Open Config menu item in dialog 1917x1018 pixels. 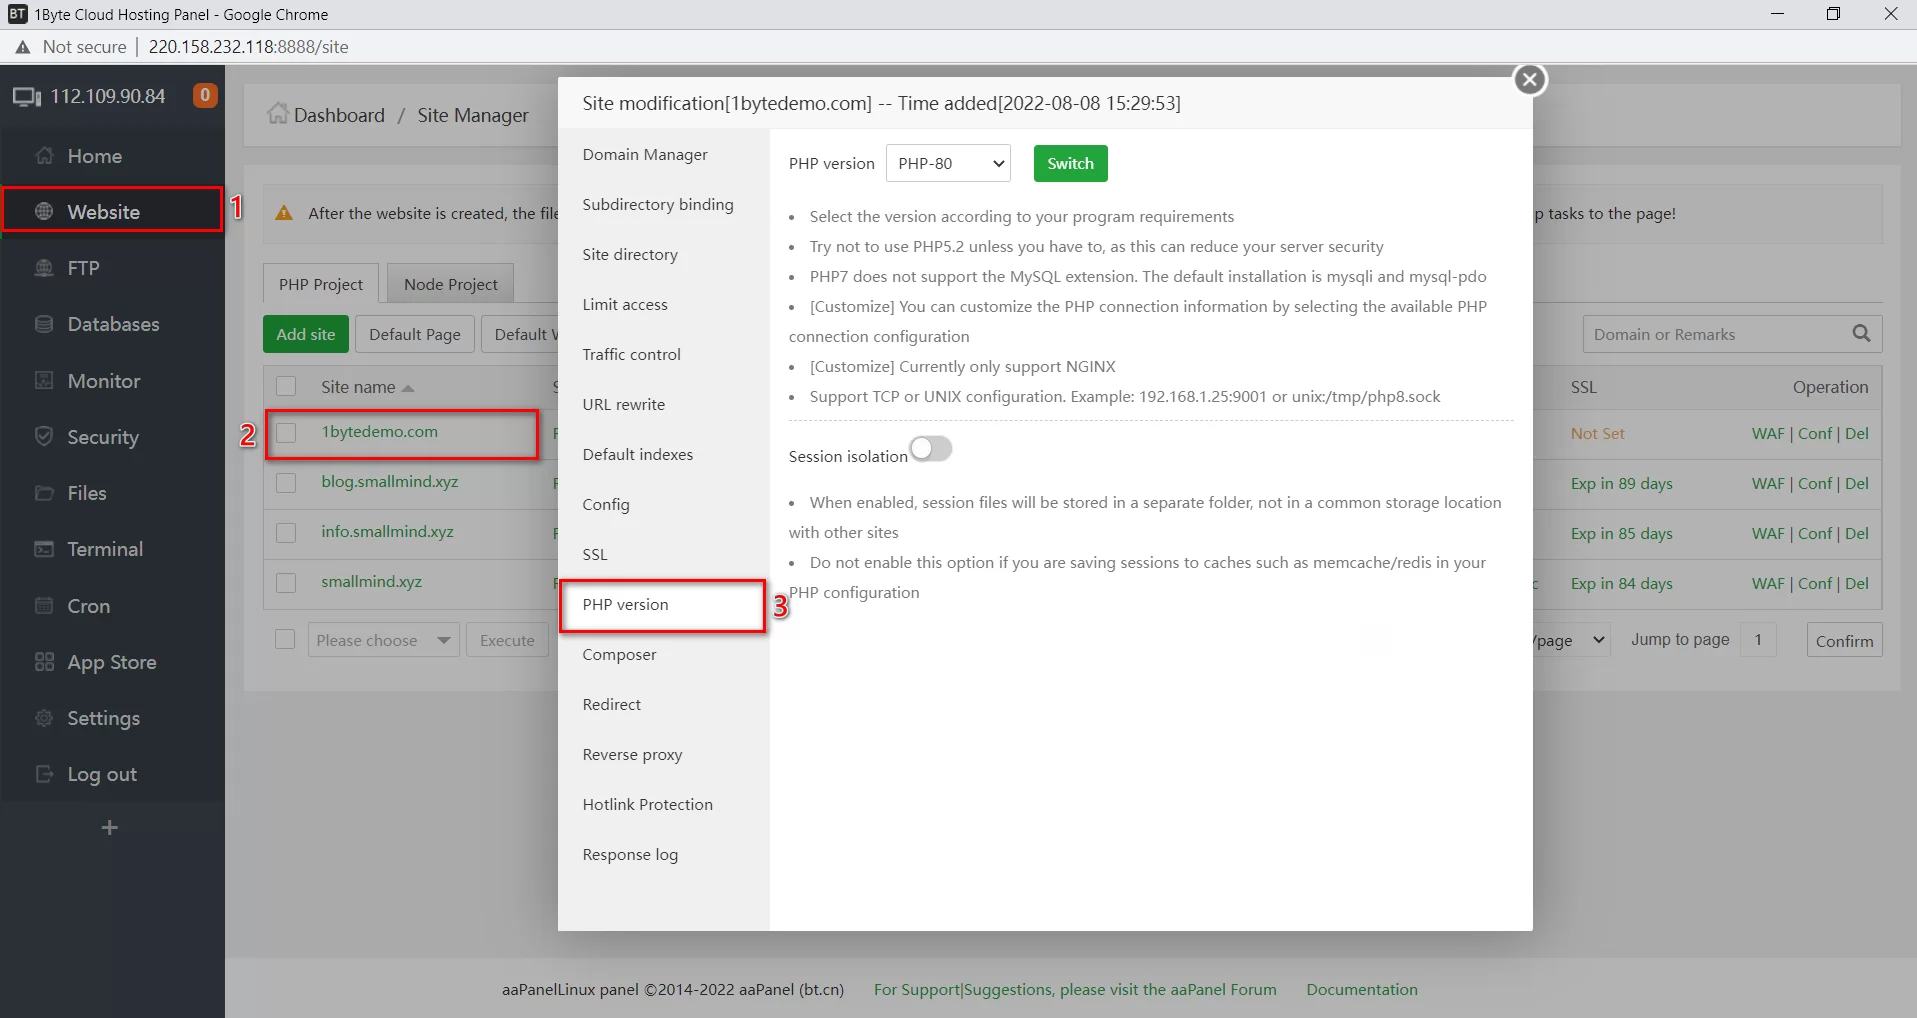point(606,505)
